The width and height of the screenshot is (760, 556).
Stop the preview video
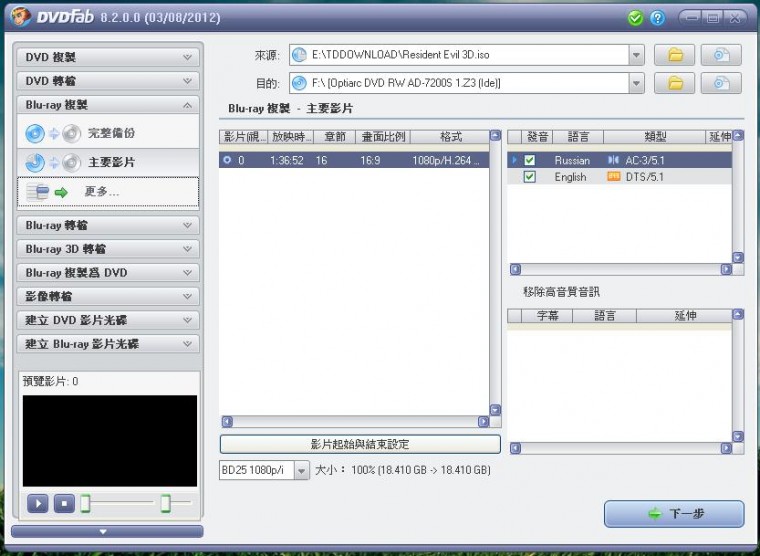click(64, 504)
